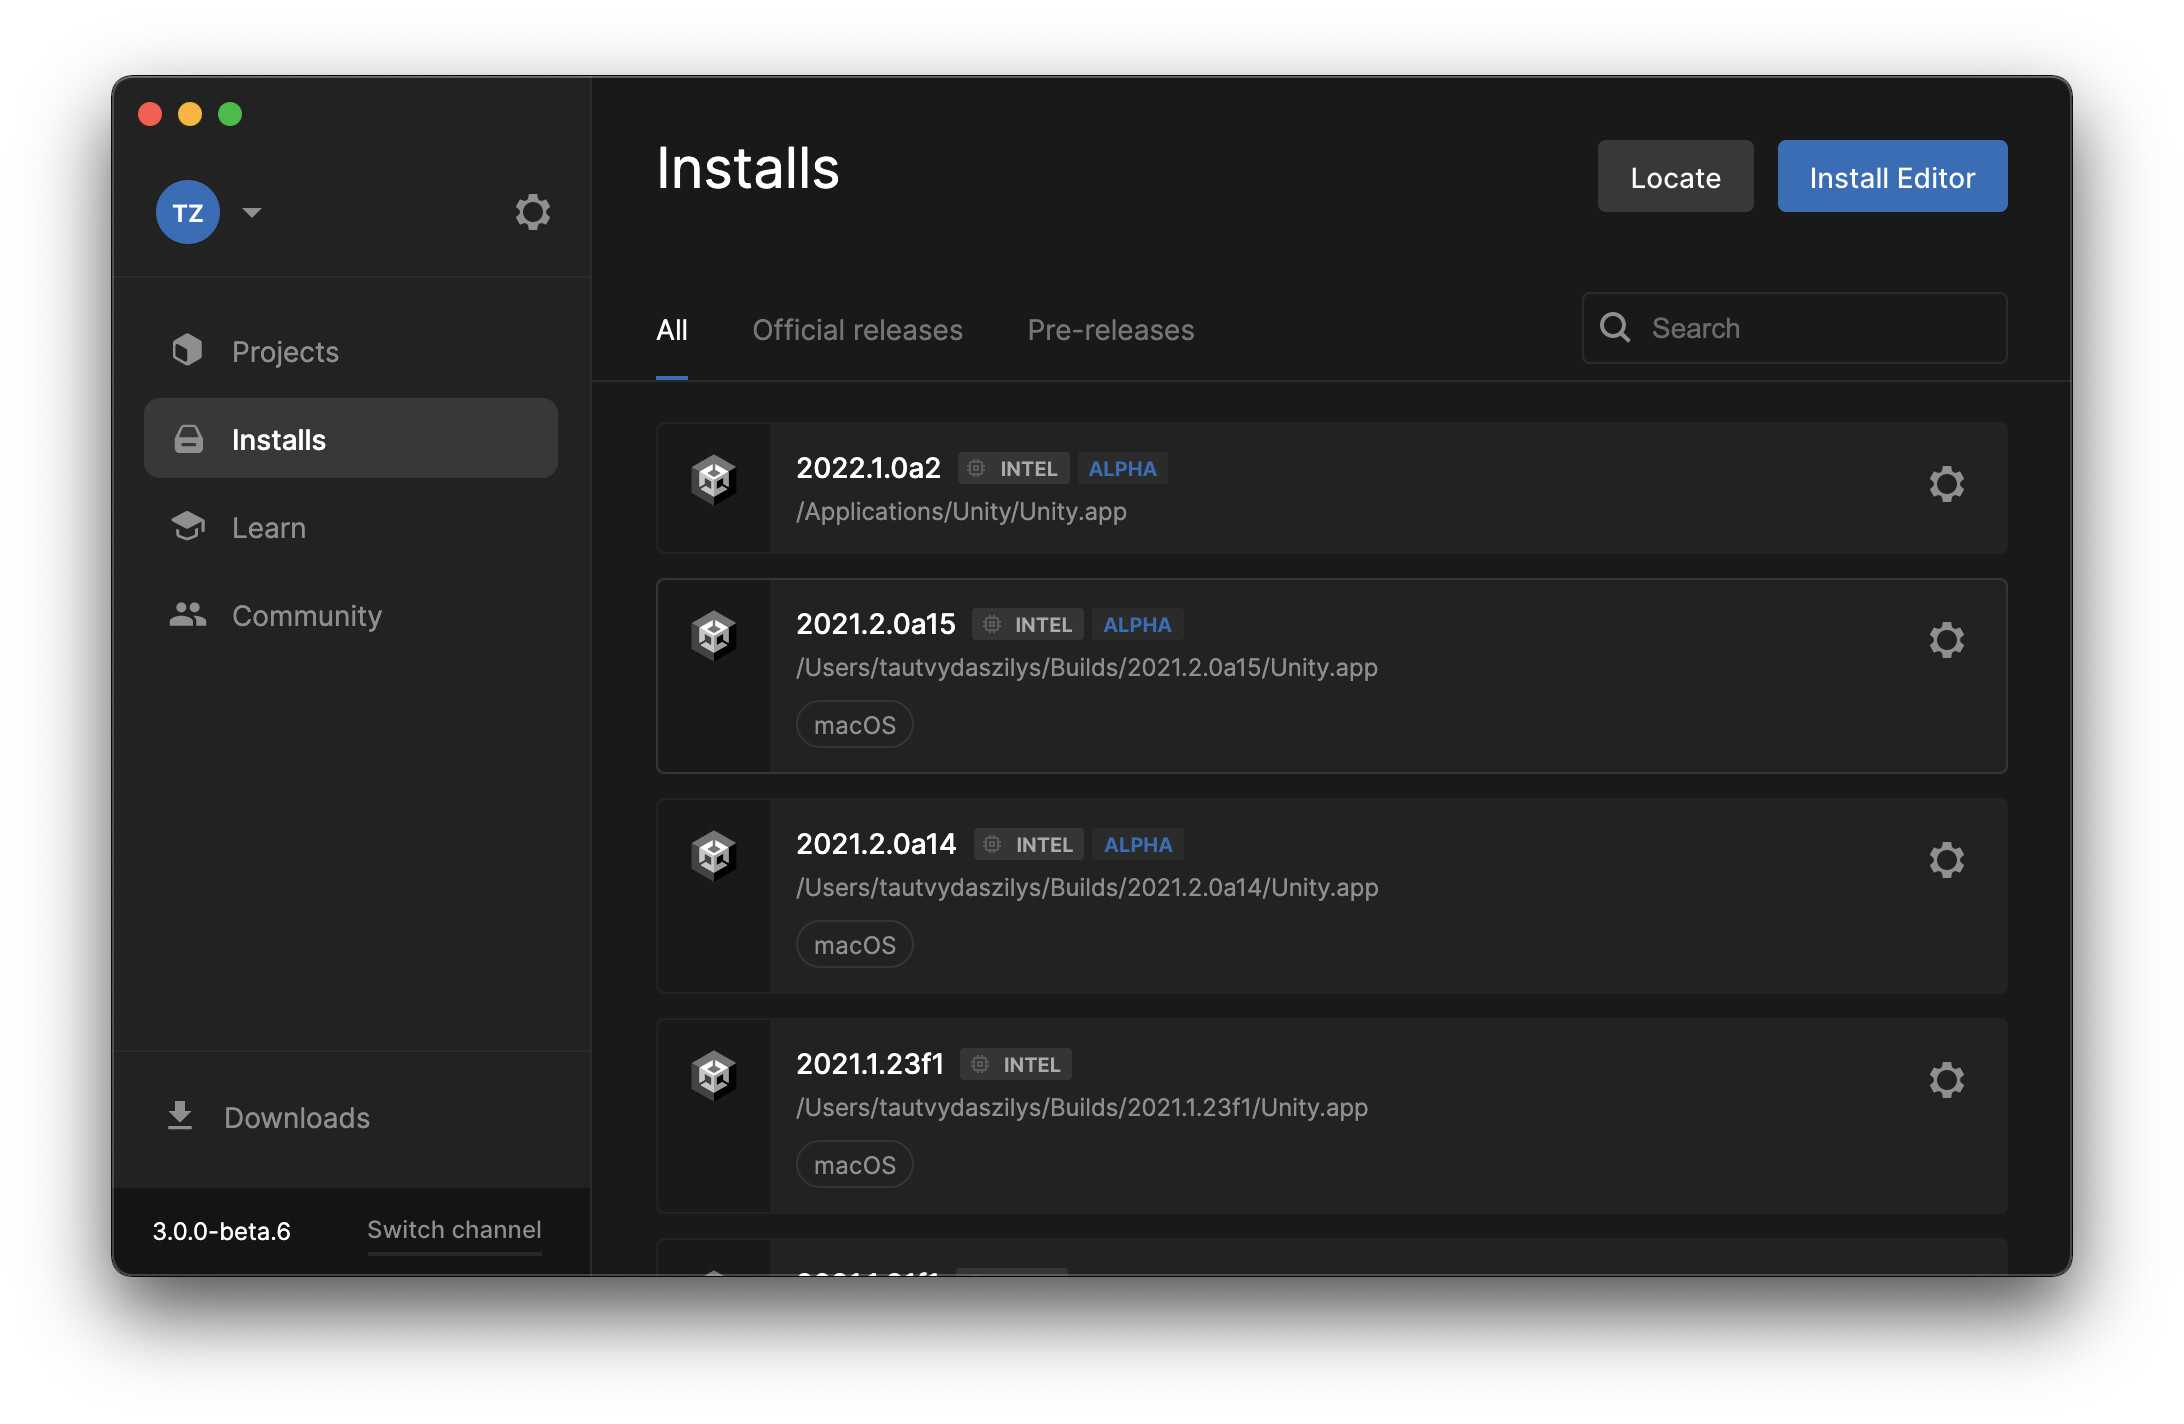This screenshot has height=1424, width=2184.
Task: Click ALPHA tag on 2021.2.0a15
Action: (1137, 624)
